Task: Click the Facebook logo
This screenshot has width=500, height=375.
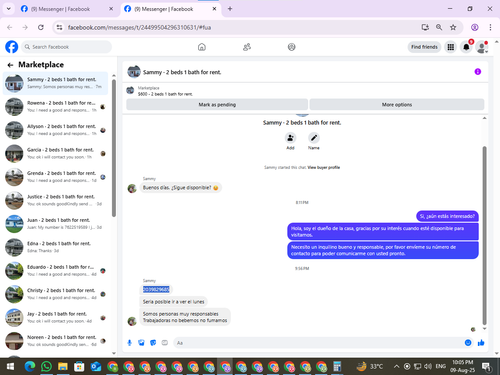Action: click(x=12, y=47)
